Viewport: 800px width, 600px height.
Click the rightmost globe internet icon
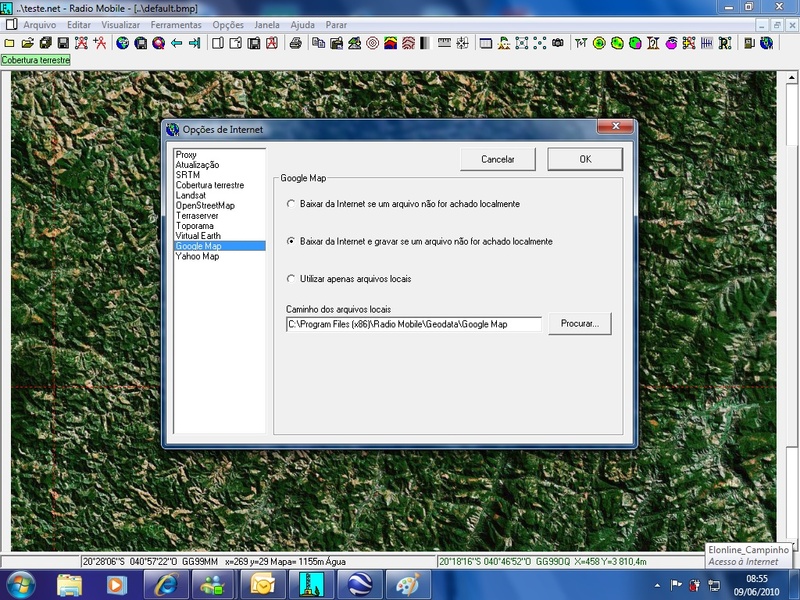[766, 43]
